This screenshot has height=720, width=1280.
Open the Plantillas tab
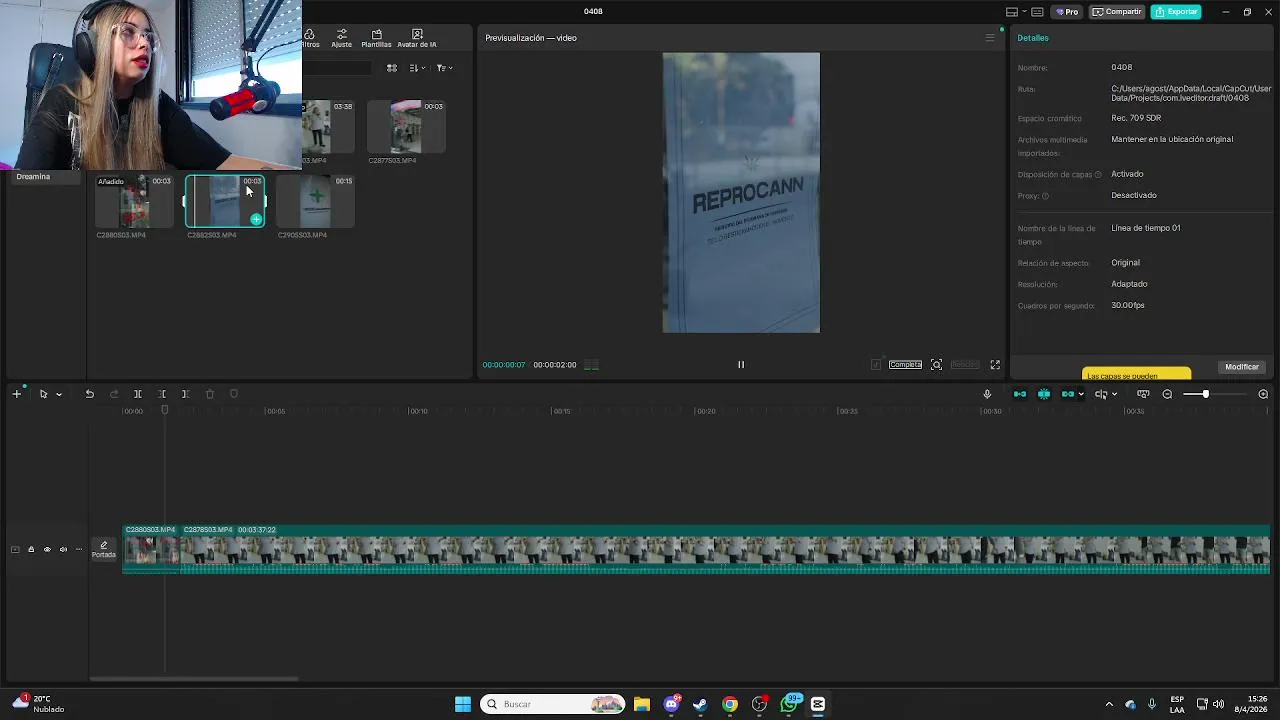376,38
